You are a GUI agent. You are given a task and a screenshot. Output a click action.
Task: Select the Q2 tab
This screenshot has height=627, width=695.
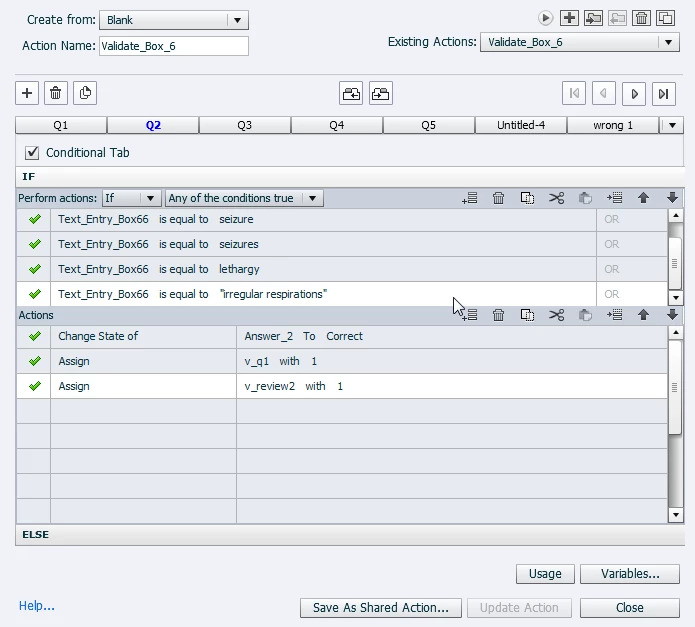point(153,125)
